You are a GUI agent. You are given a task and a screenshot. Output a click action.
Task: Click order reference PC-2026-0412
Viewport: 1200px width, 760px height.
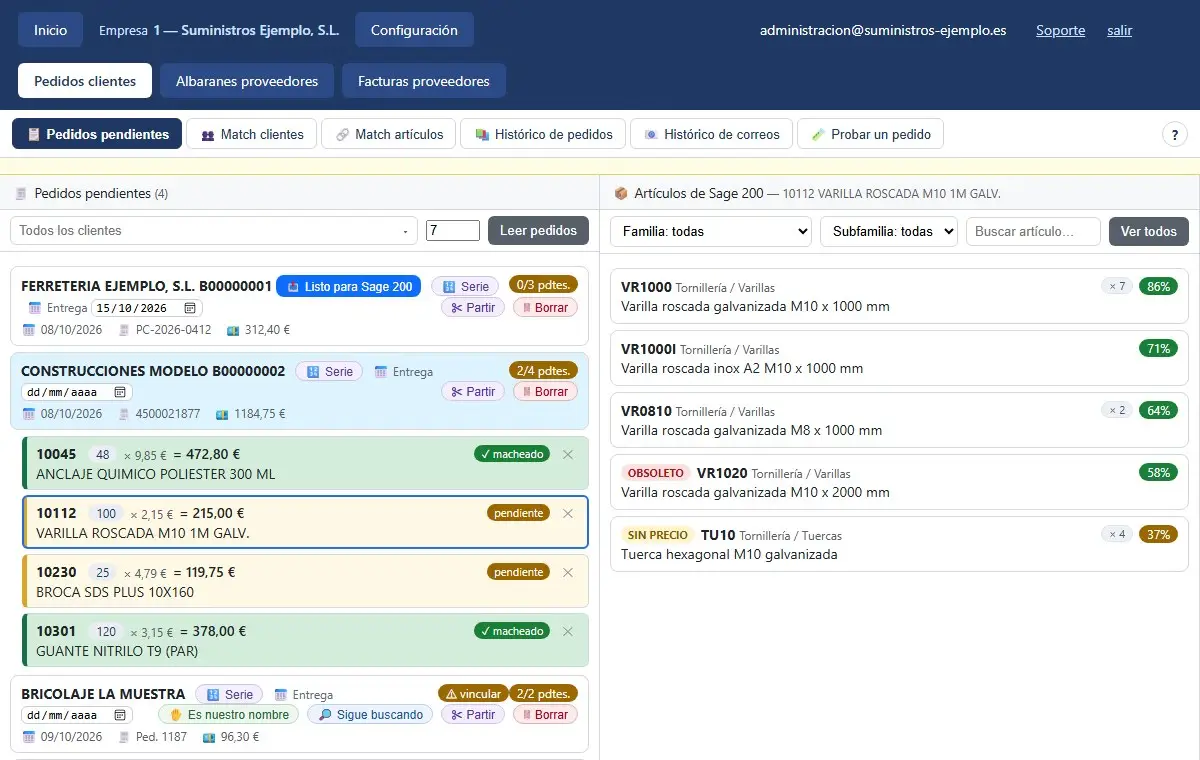pos(173,329)
